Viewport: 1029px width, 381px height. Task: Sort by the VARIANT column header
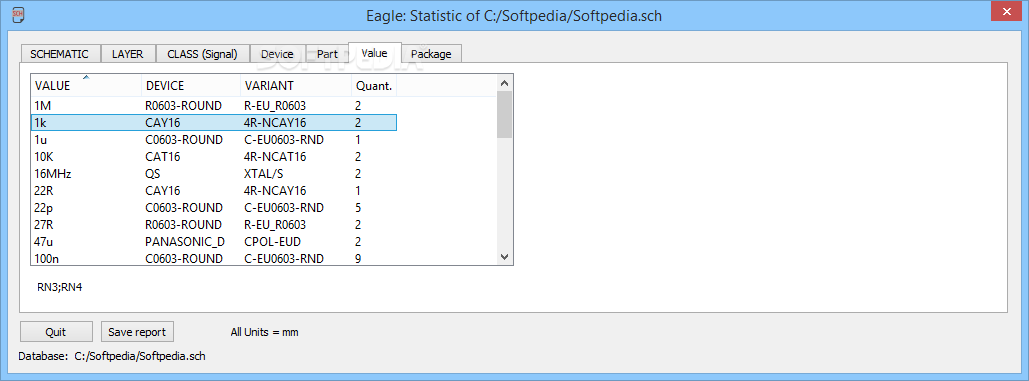point(296,85)
